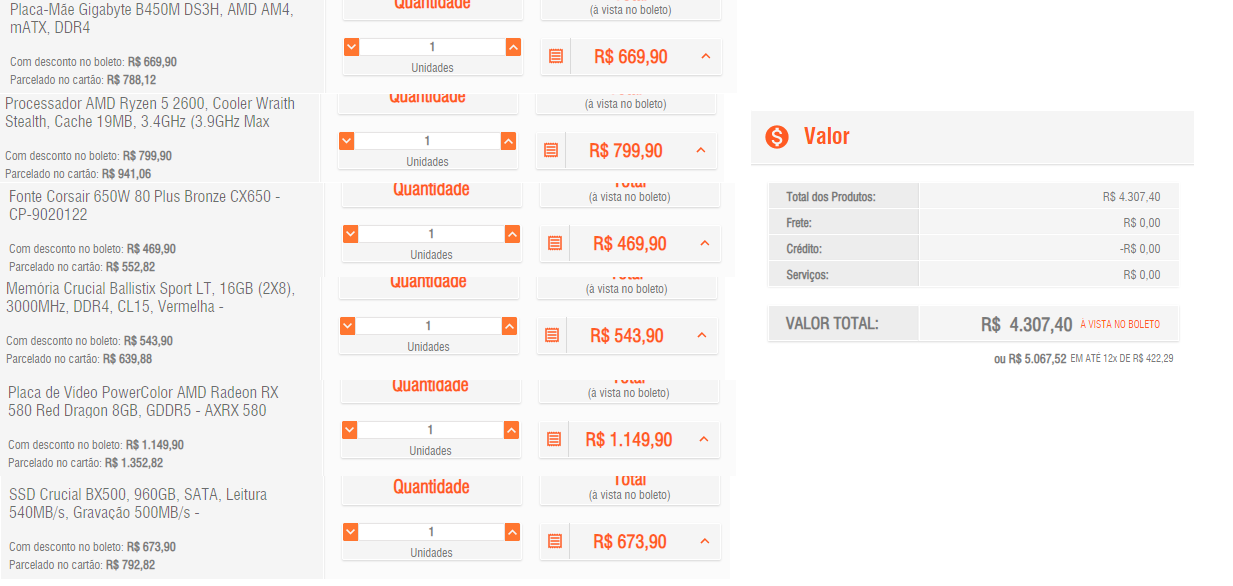Open the Processador AMD Ryzen 5 2600 product link
Image resolution: width=1233 pixels, height=586 pixels.
pos(150,112)
